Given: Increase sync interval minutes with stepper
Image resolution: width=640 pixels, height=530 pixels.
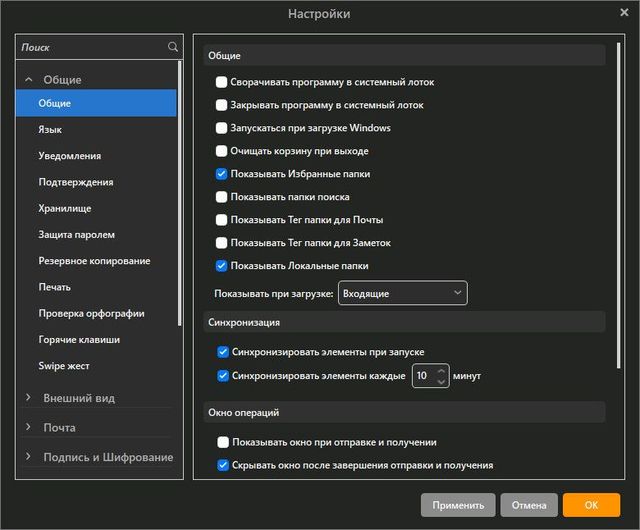Looking at the screenshot, I should tap(442, 371).
